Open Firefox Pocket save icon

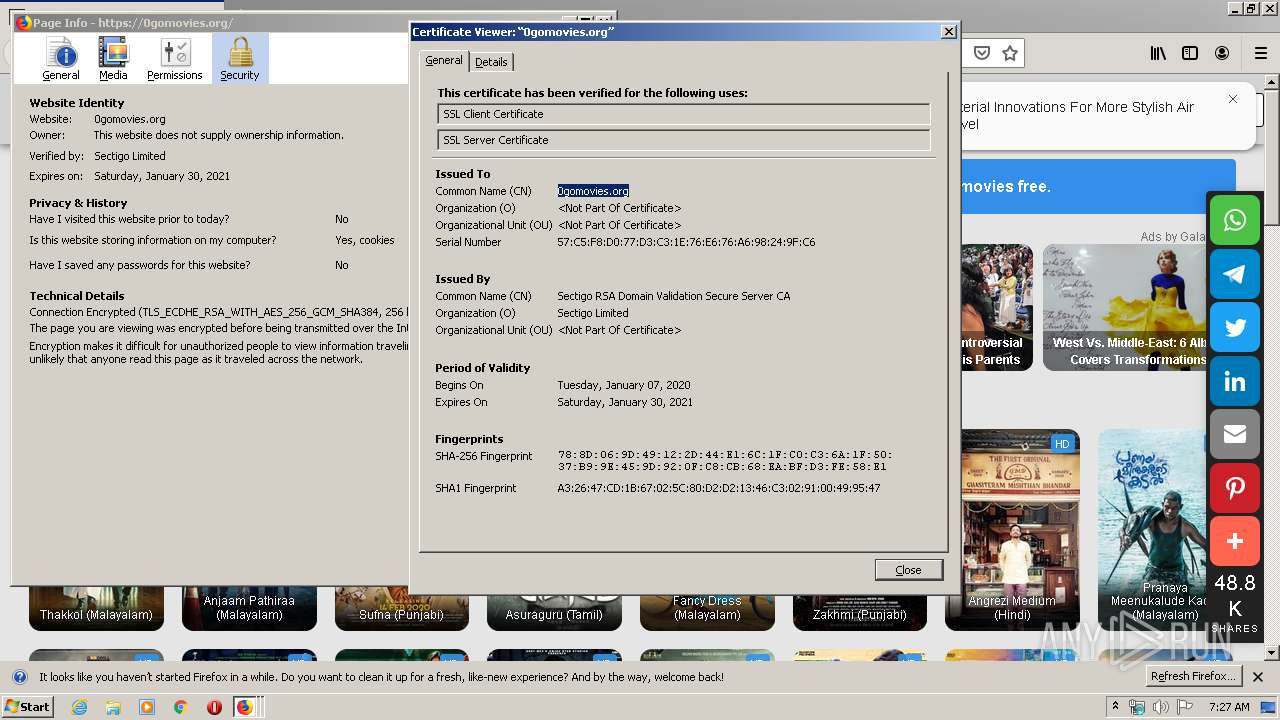(x=982, y=53)
